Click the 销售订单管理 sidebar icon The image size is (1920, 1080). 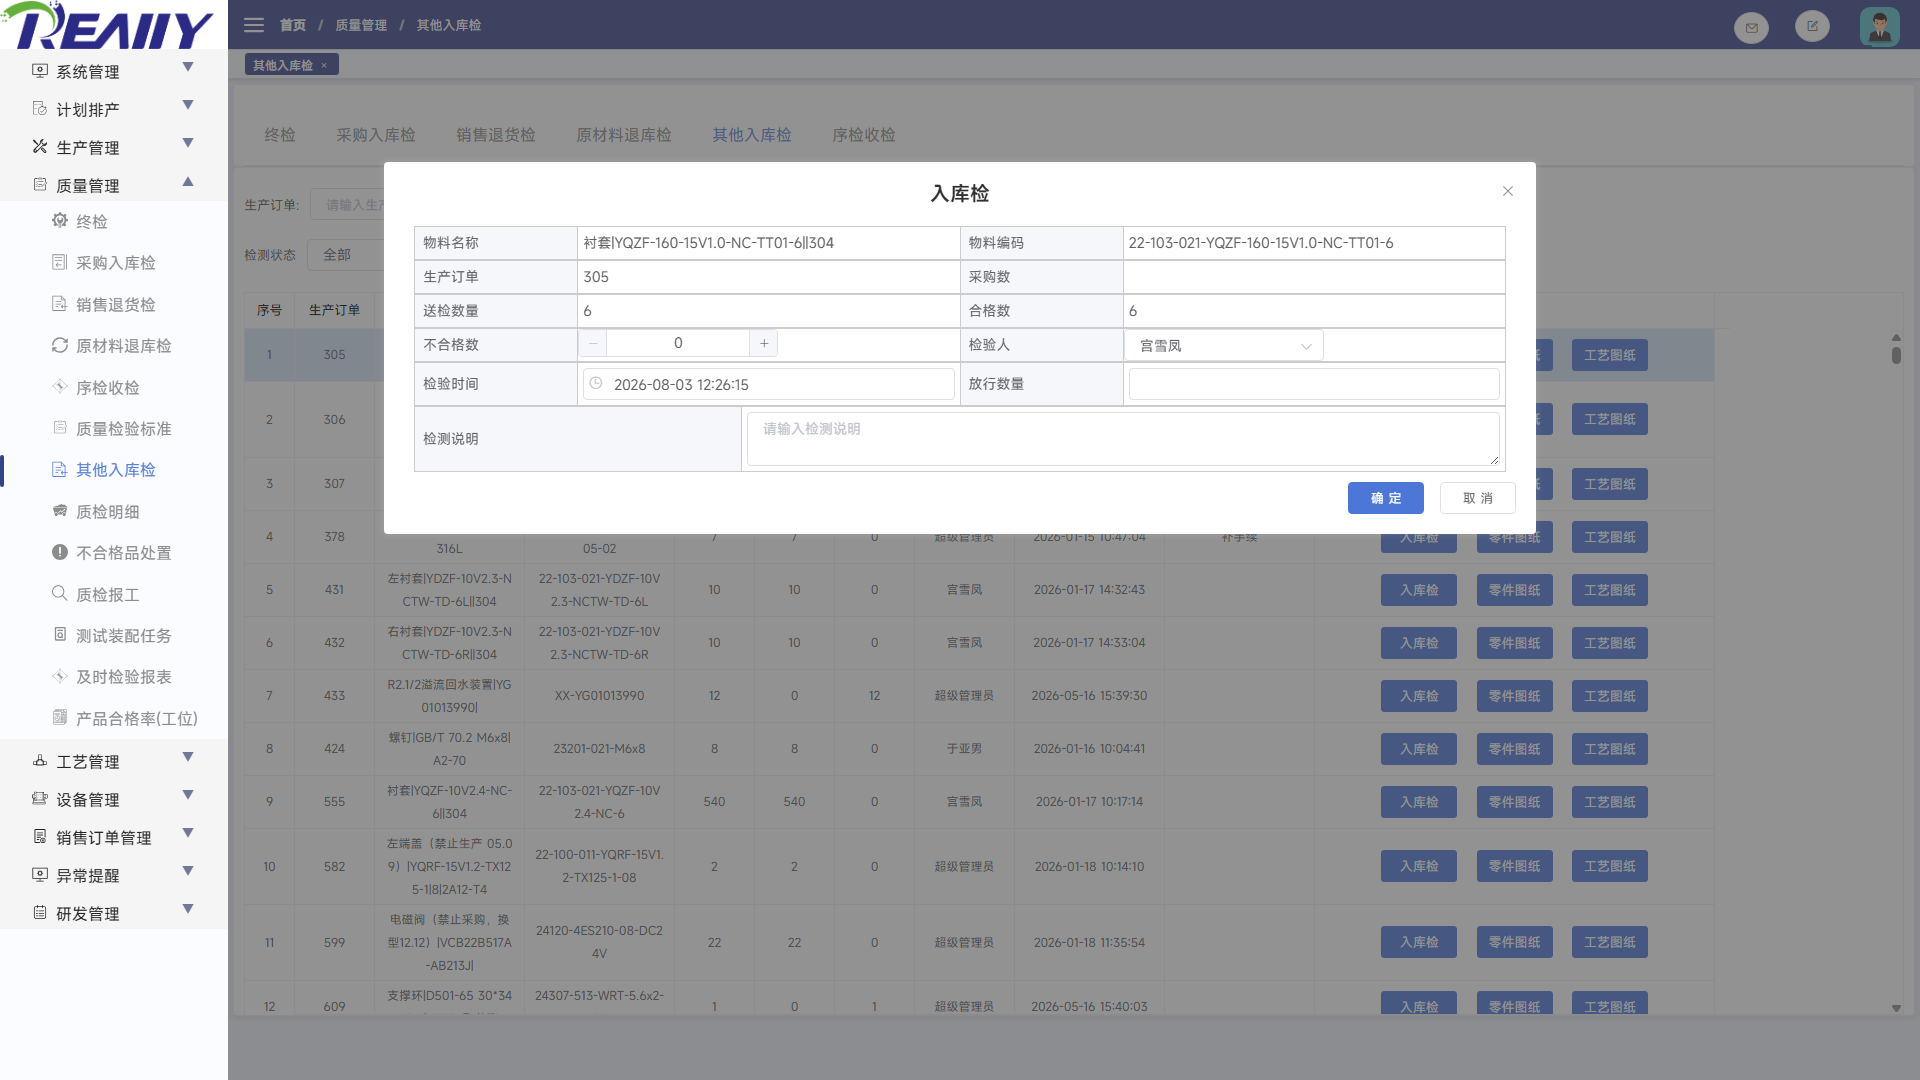click(40, 837)
